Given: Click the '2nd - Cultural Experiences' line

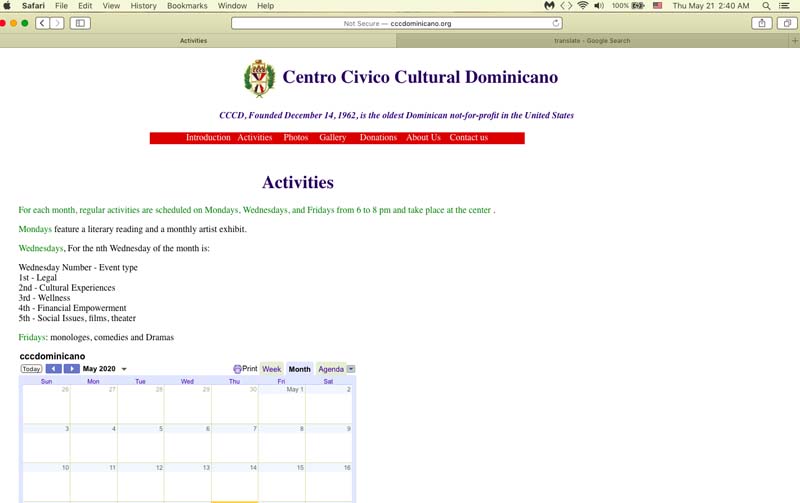Looking at the screenshot, I should pyautogui.click(x=67, y=288).
